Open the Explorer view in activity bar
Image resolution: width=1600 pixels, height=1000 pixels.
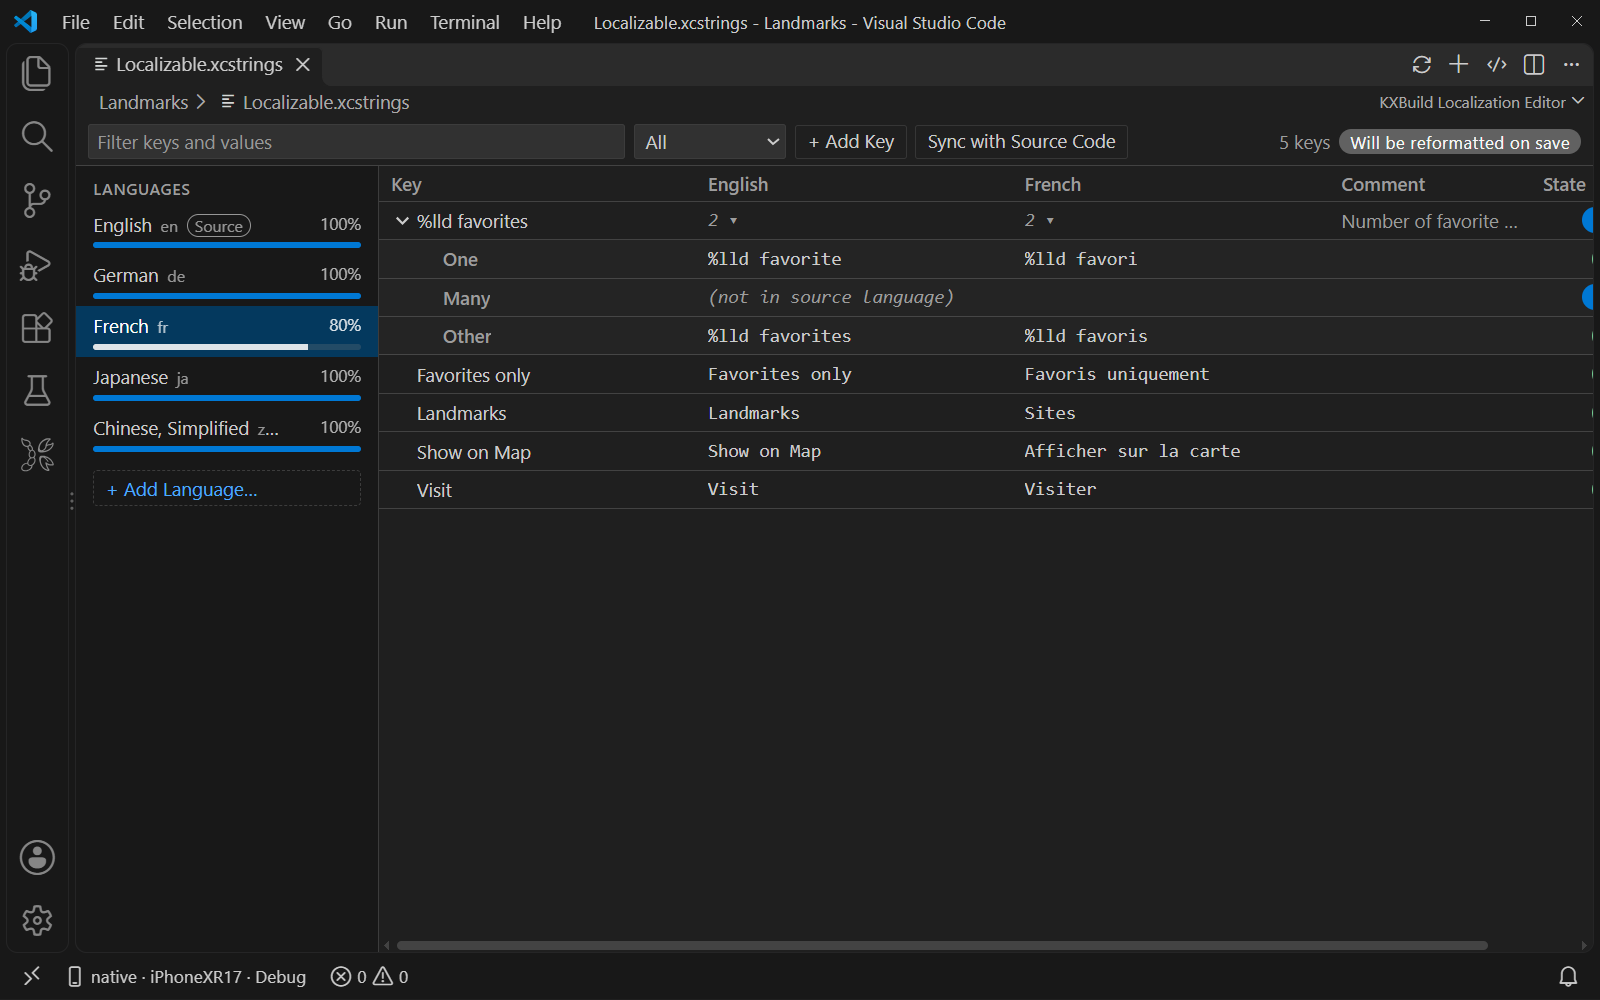[x=37, y=73]
